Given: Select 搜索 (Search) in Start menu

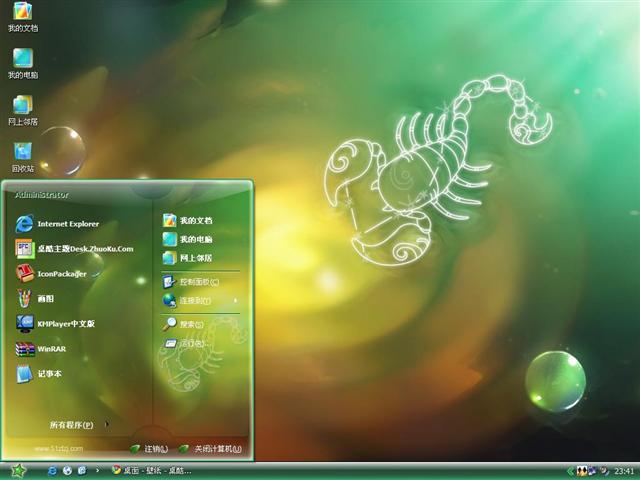Looking at the screenshot, I should [x=190, y=324].
